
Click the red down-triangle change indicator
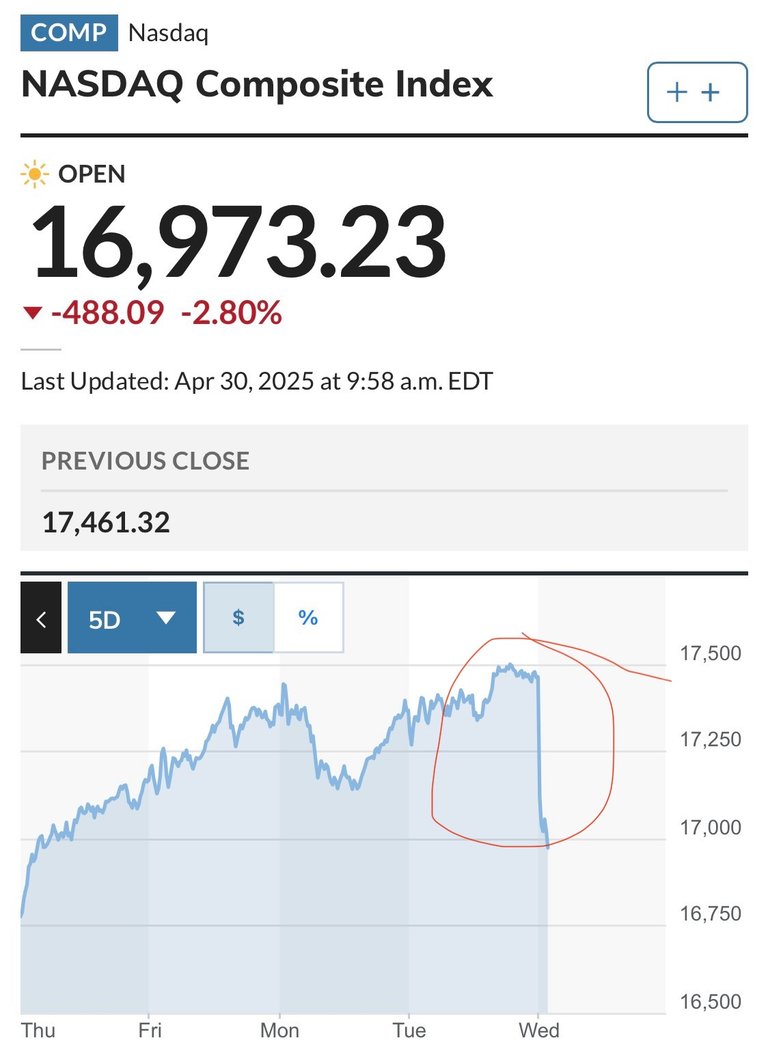point(33,312)
